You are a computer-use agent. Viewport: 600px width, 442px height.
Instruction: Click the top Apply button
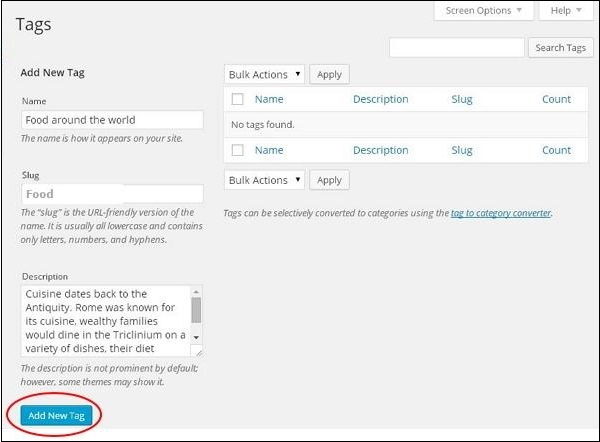click(x=329, y=74)
